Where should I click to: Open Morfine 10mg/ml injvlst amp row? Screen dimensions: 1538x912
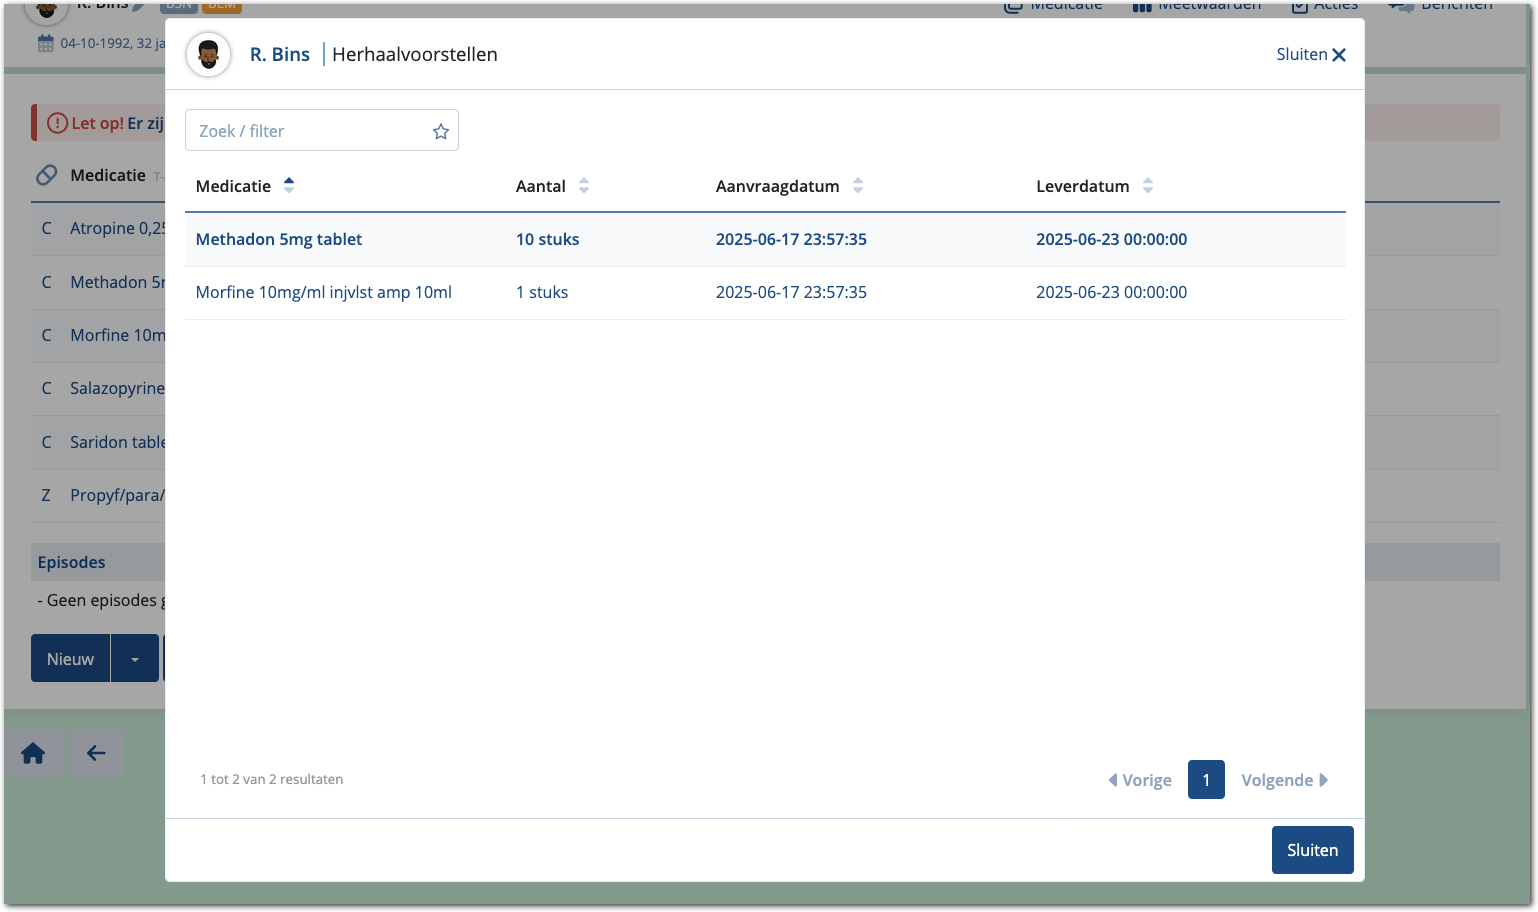pyautogui.click(x=323, y=292)
